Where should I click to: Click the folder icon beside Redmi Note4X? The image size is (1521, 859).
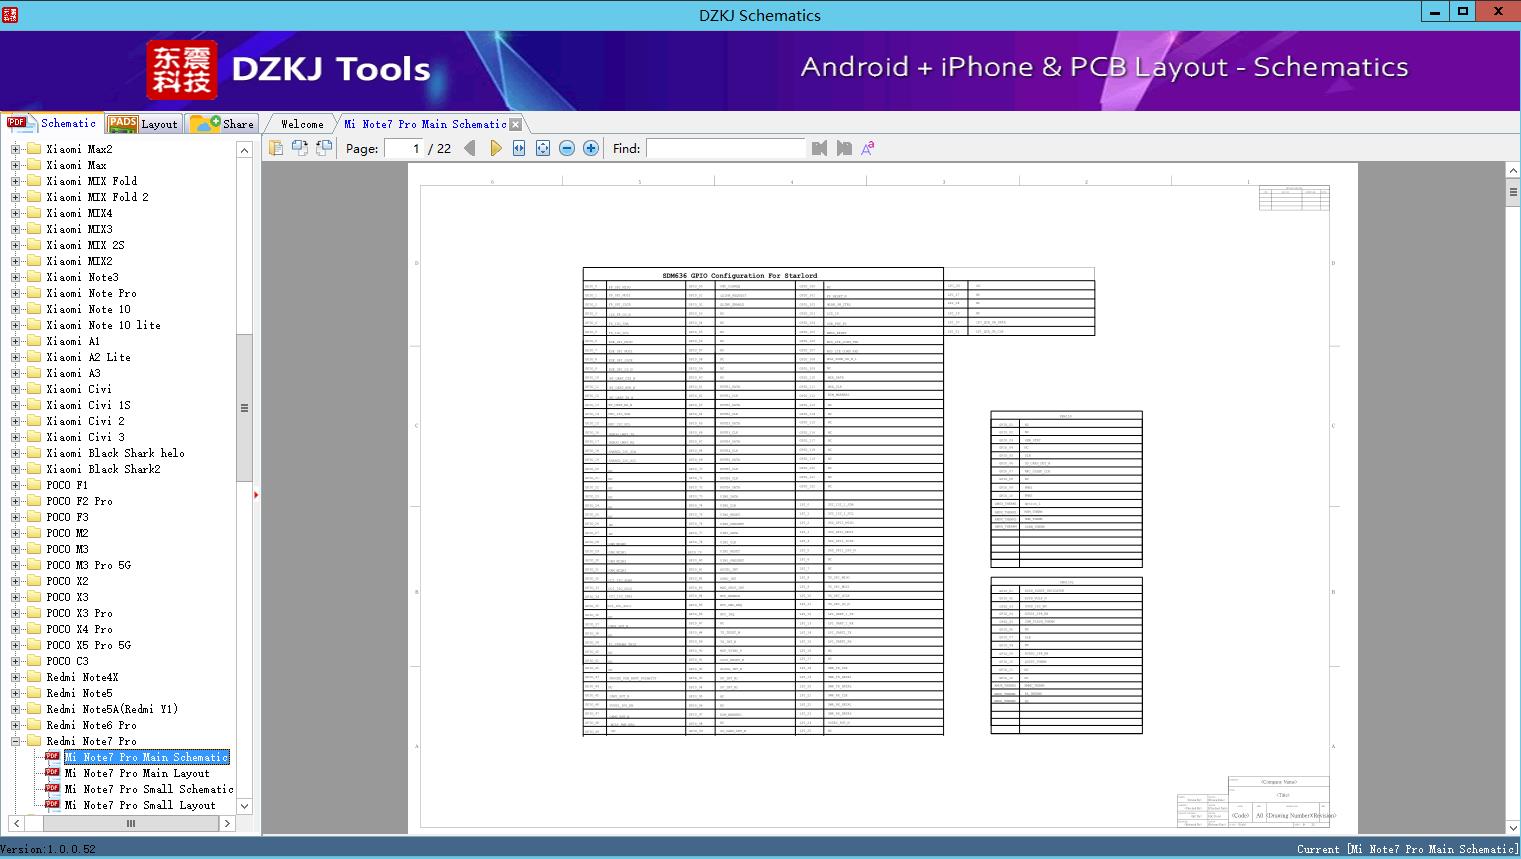(x=33, y=677)
